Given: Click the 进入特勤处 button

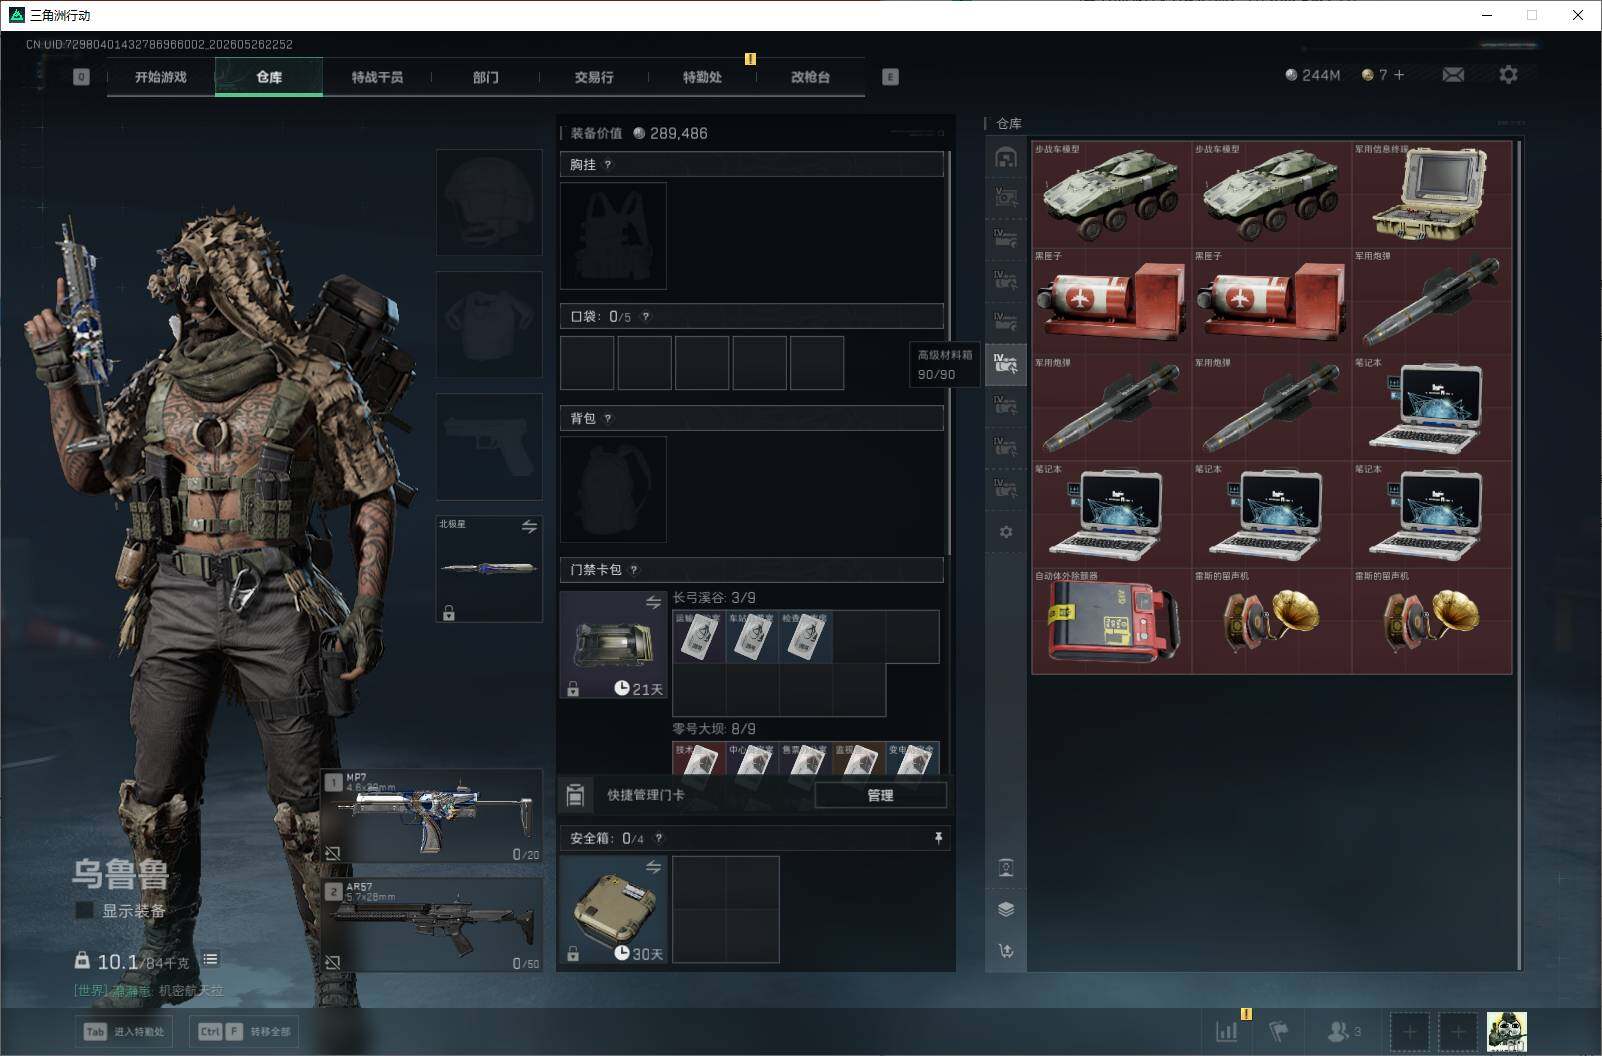Looking at the screenshot, I should click(x=124, y=1032).
